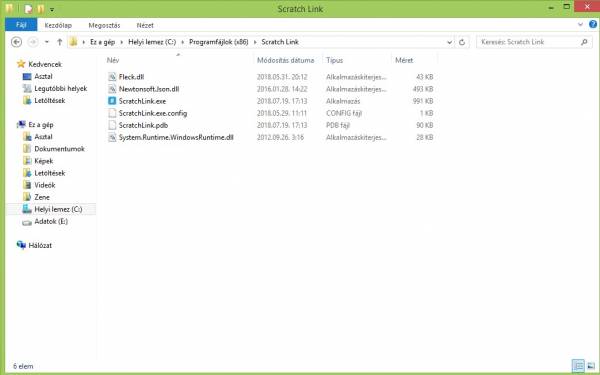Click Programfájlok (x86) breadcrumb
The height and width of the screenshot is (375, 600).
coord(218,42)
